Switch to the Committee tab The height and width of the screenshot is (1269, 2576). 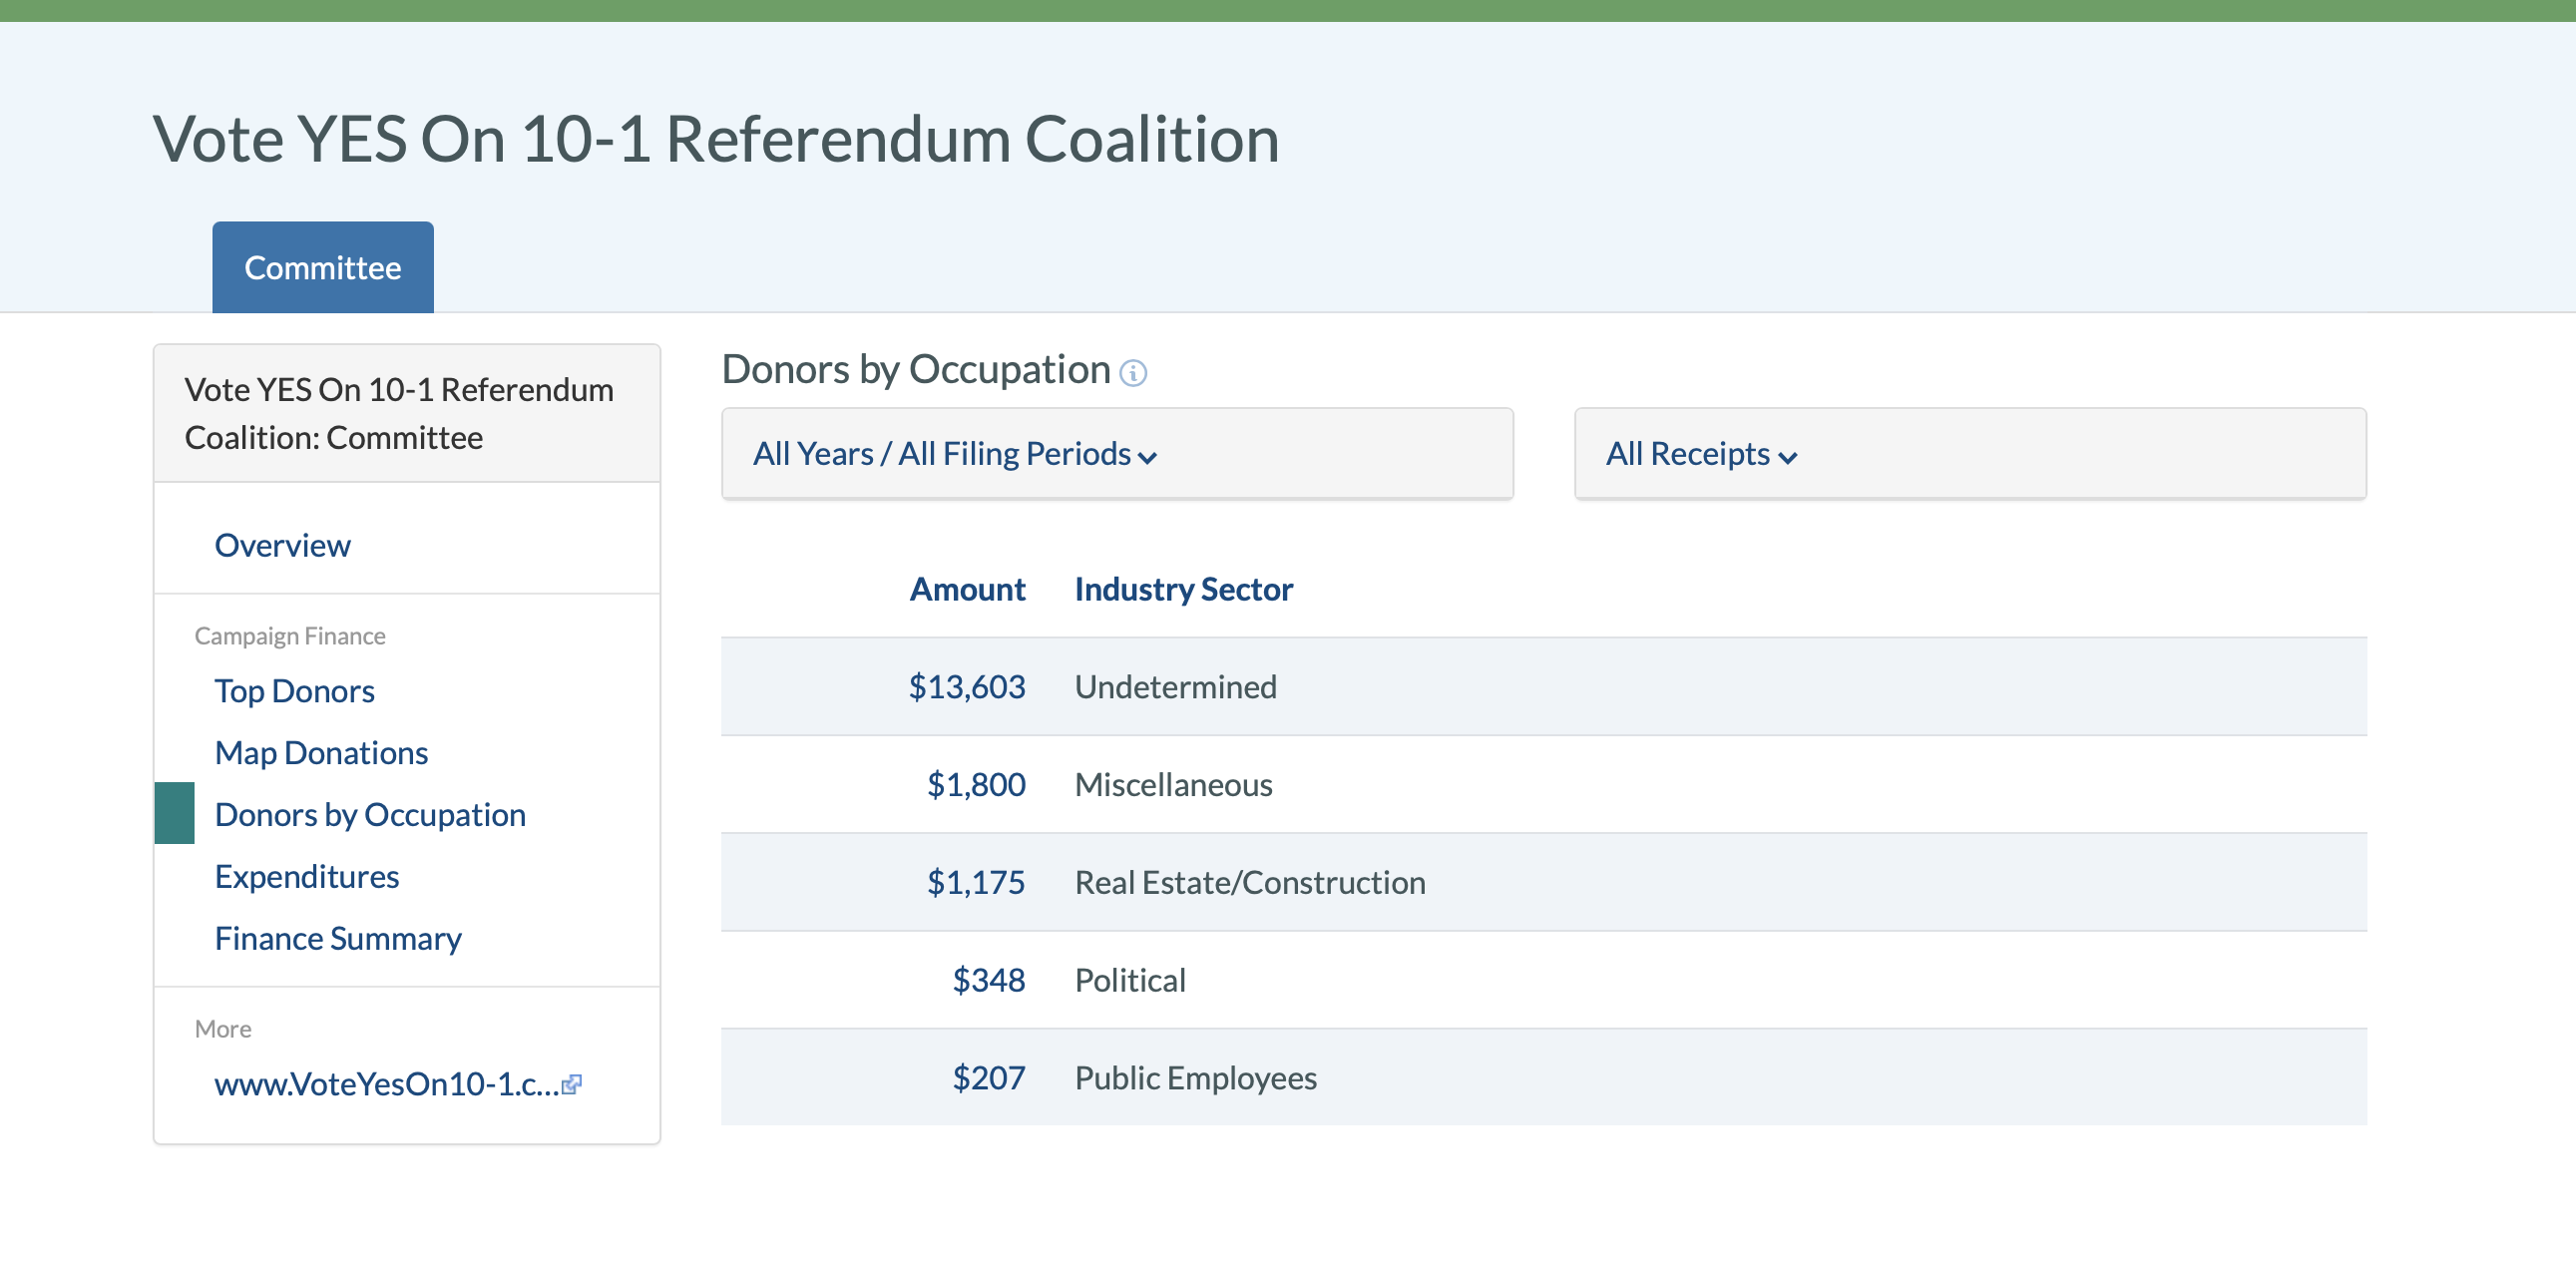tap(322, 266)
